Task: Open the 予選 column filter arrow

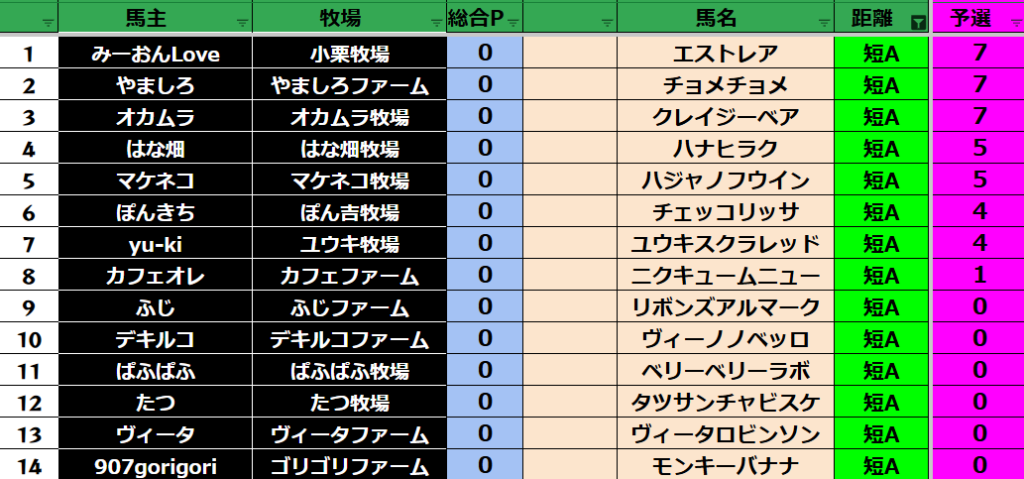Action: point(1015,21)
